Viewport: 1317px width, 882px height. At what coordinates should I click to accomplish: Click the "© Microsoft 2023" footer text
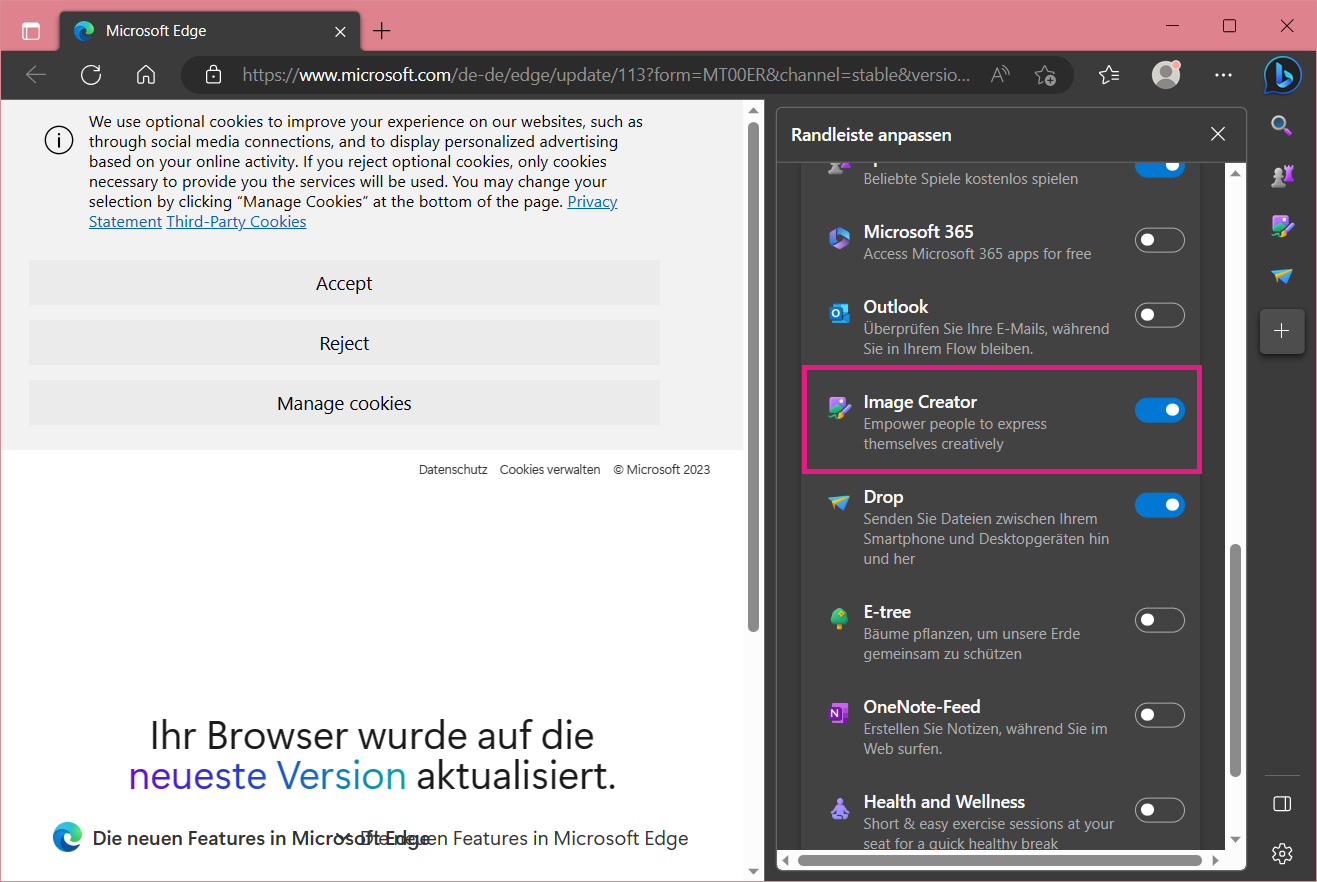tap(662, 469)
